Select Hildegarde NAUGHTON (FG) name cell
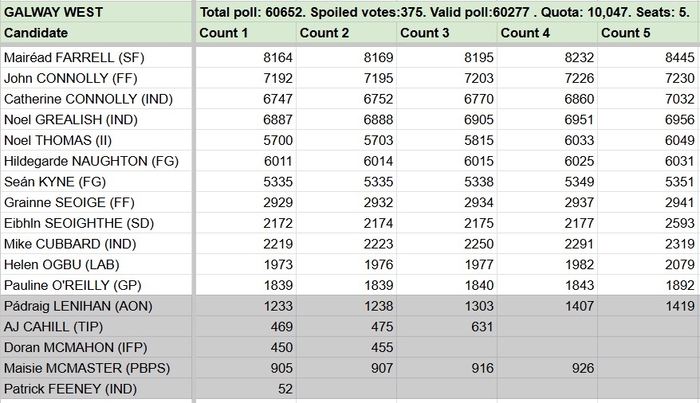 [97, 161]
